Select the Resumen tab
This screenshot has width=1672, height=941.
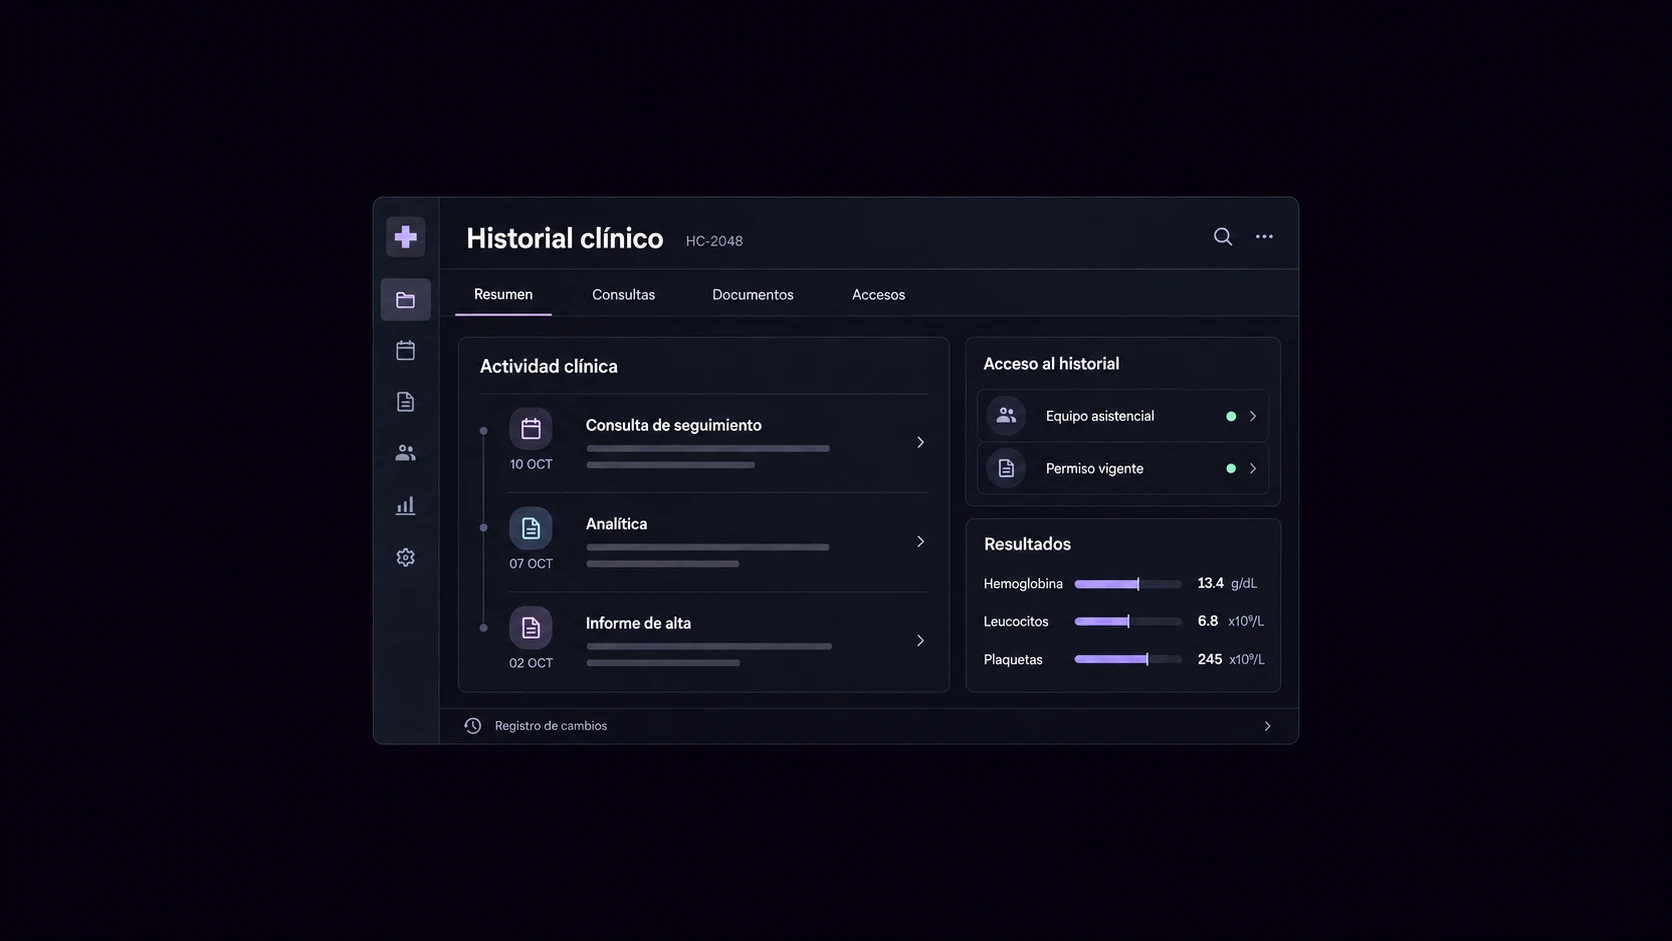pos(503,295)
